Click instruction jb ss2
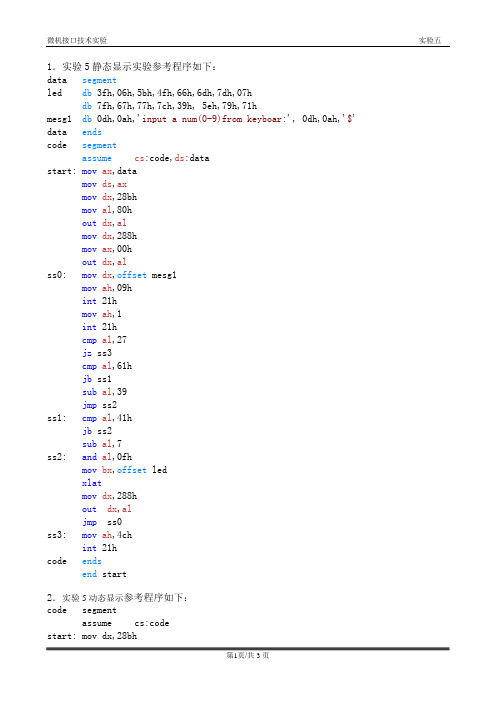 (x=97, y=431)
